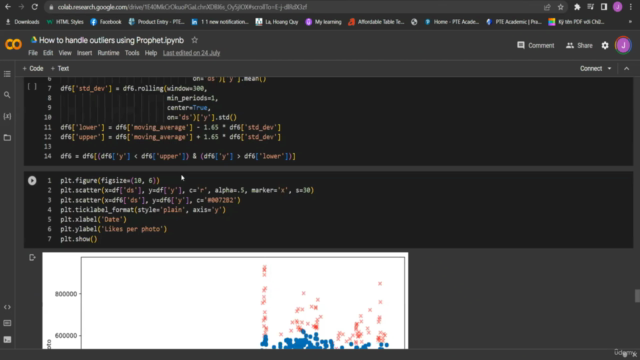This screenshot has width=640, height=360.
Task: Open the variables {x} panel icon
Action: (7, 116)
